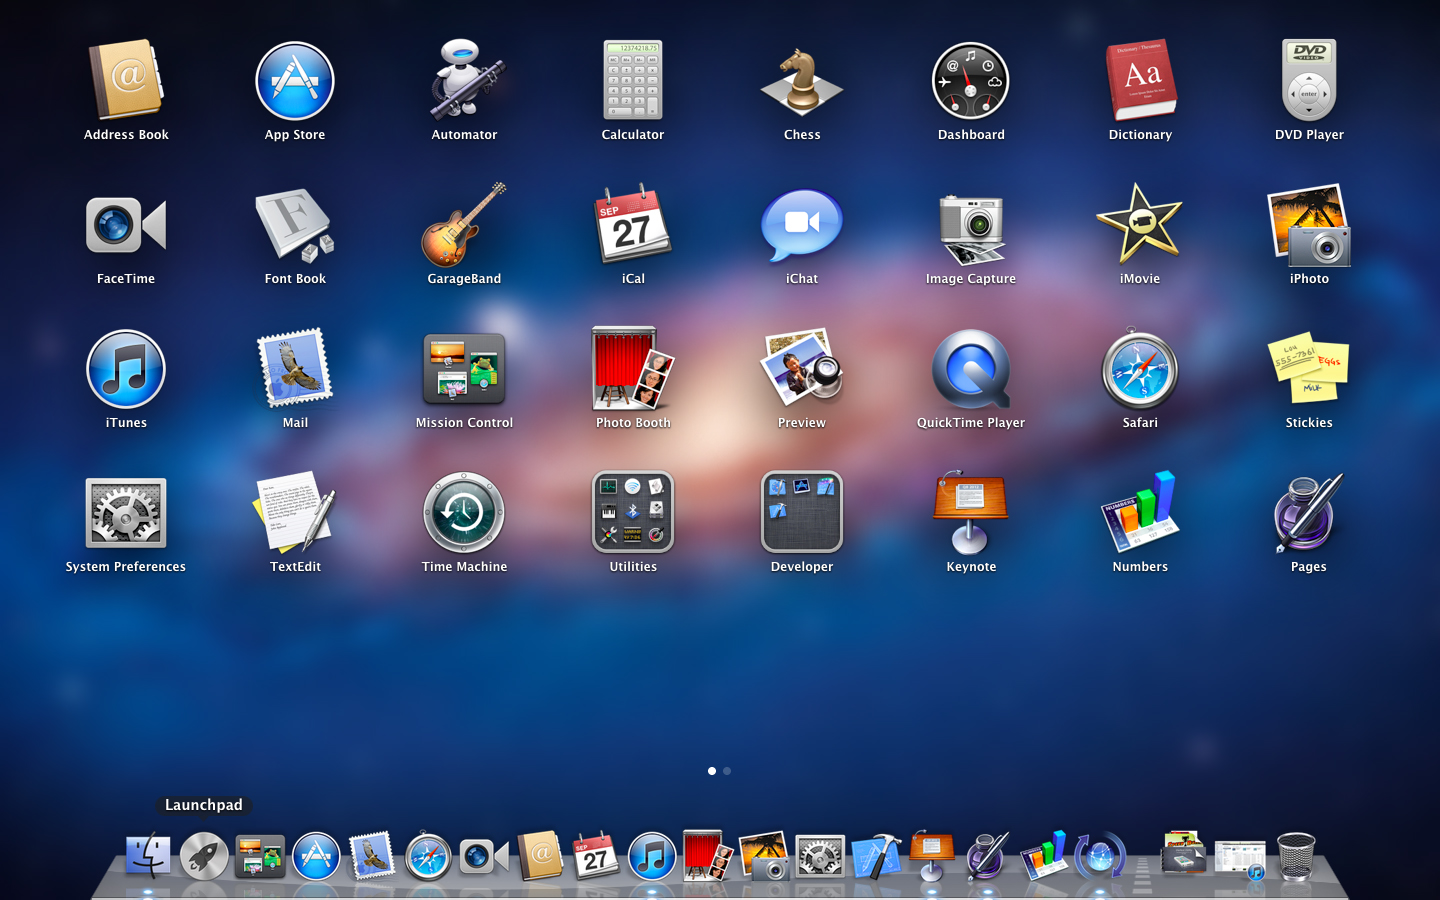Open the Automator app
Screen dimensions: 1440x900
tap(464, 81)
